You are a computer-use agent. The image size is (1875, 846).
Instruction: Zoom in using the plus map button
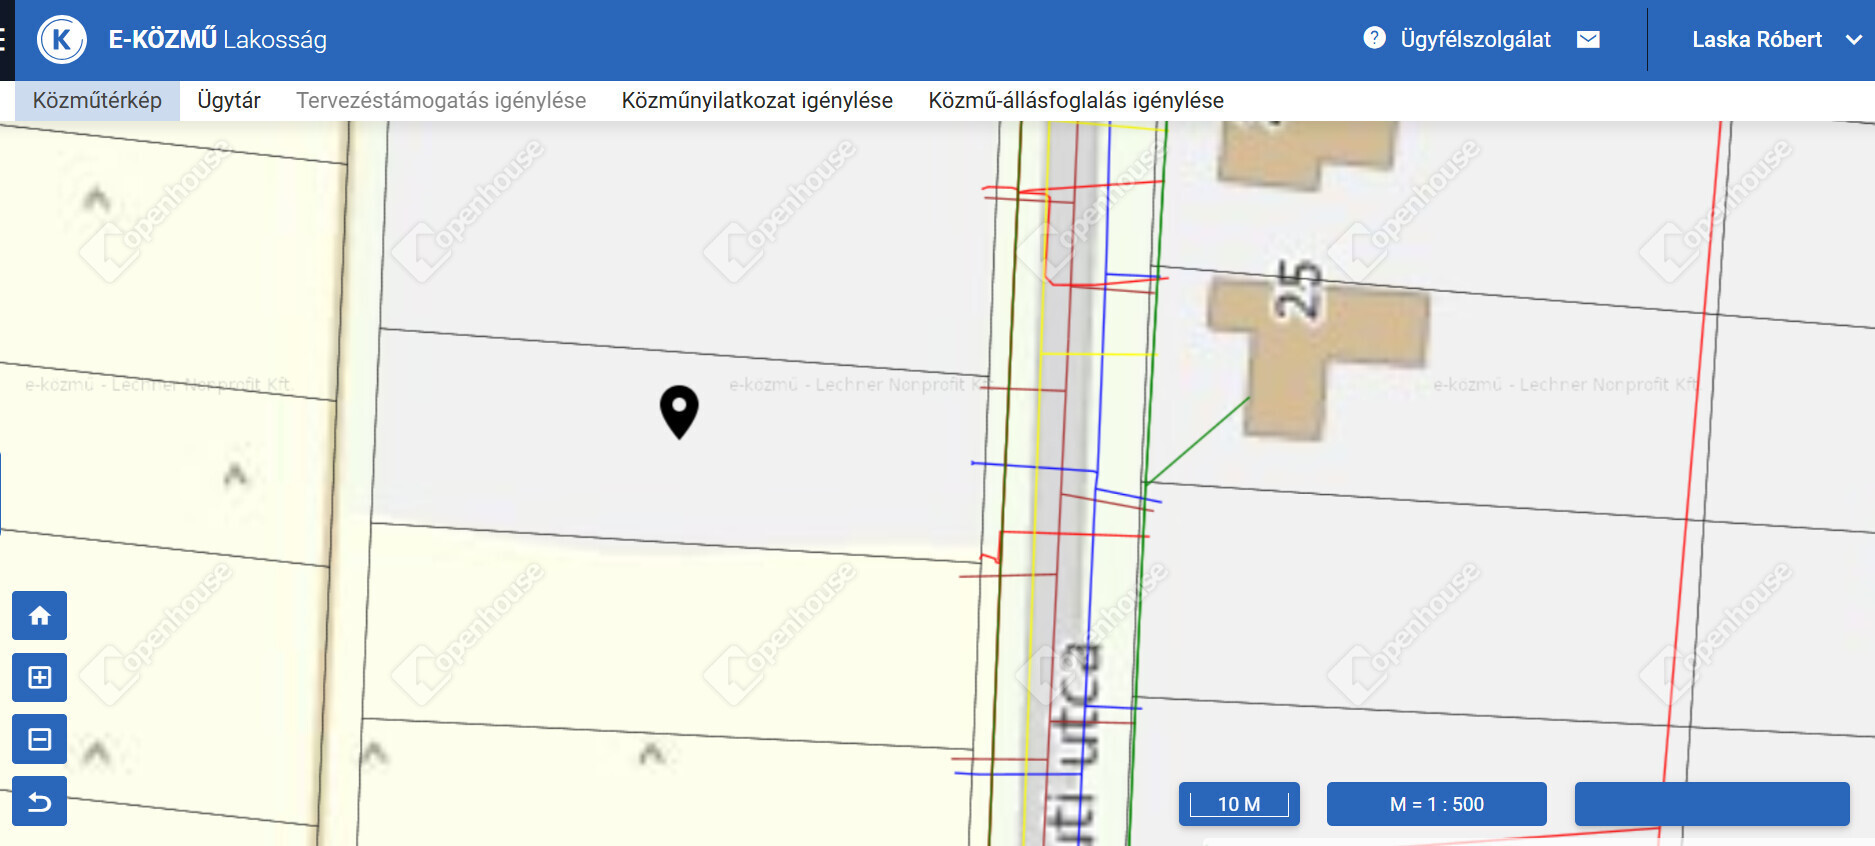pyautogui.click(x=39, y=678)
